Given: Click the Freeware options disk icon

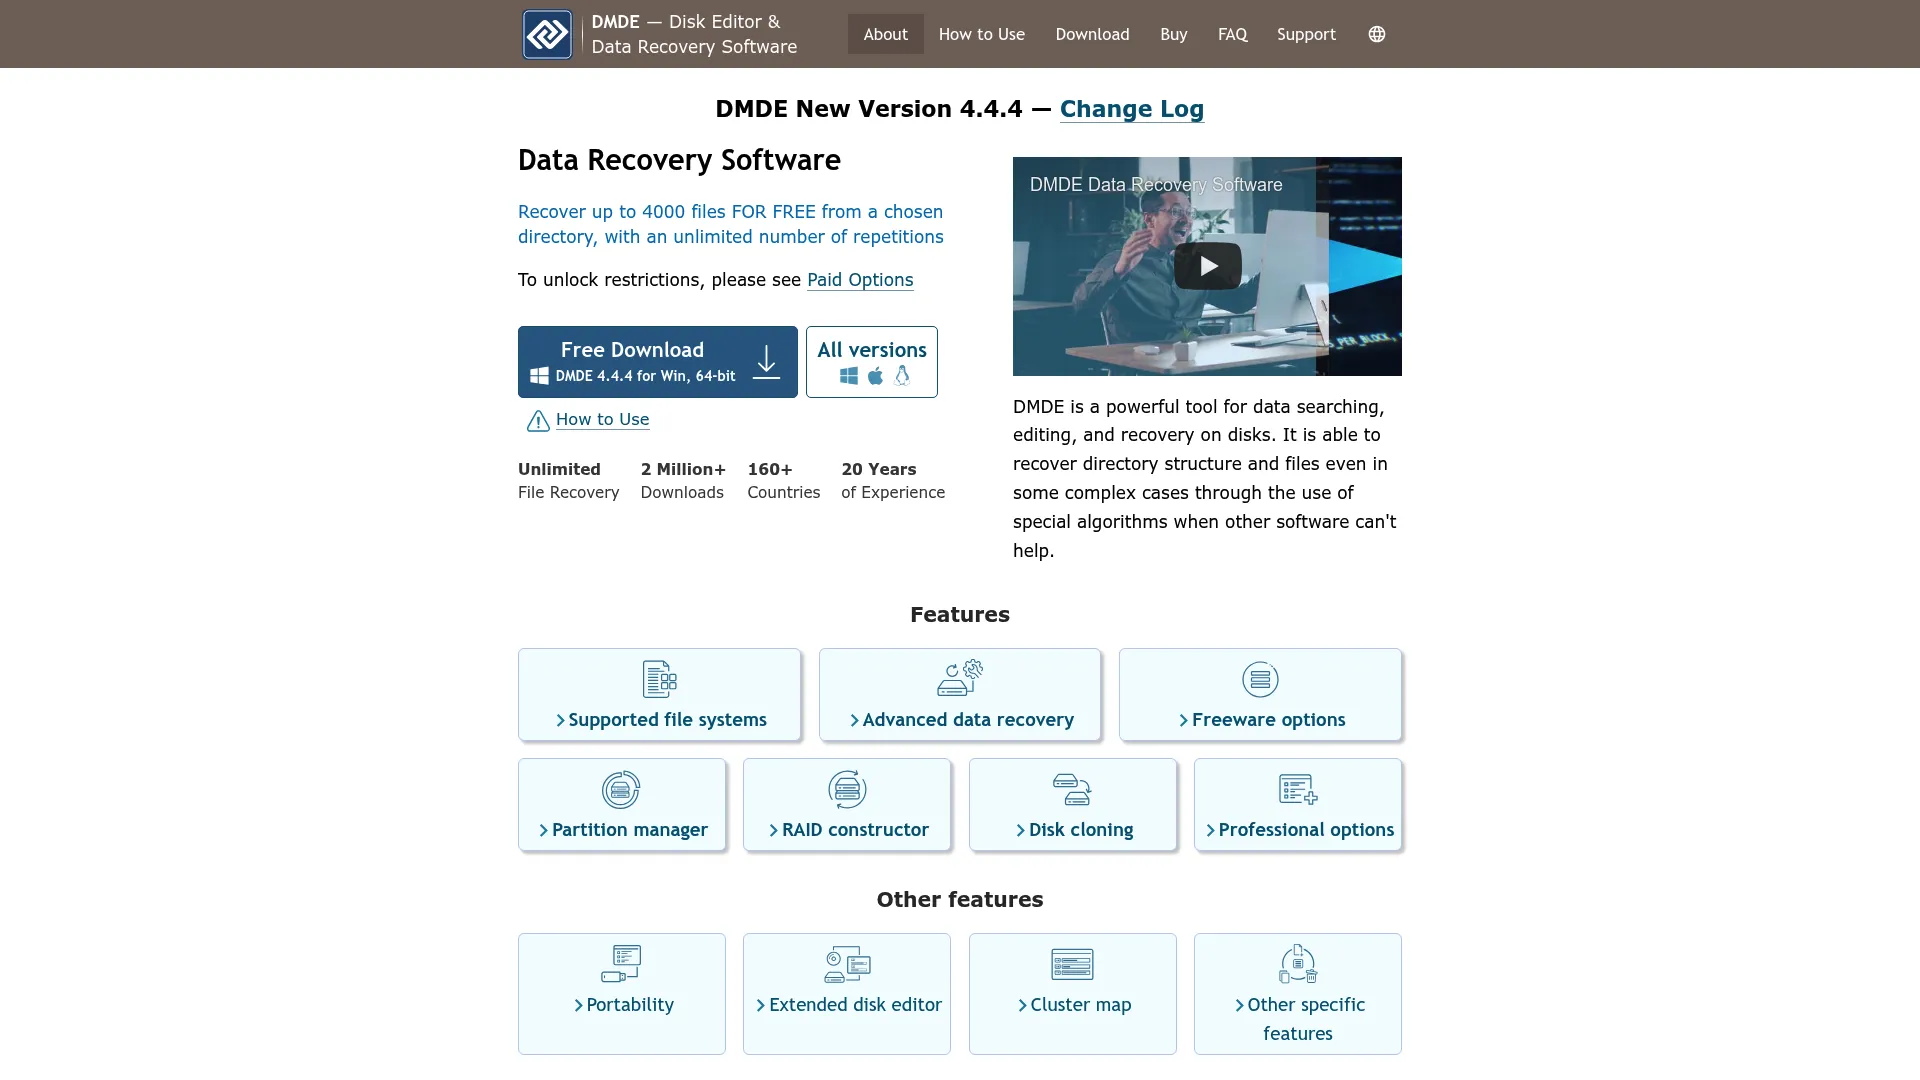Looking at the screenshot, I should [1260, 679].
